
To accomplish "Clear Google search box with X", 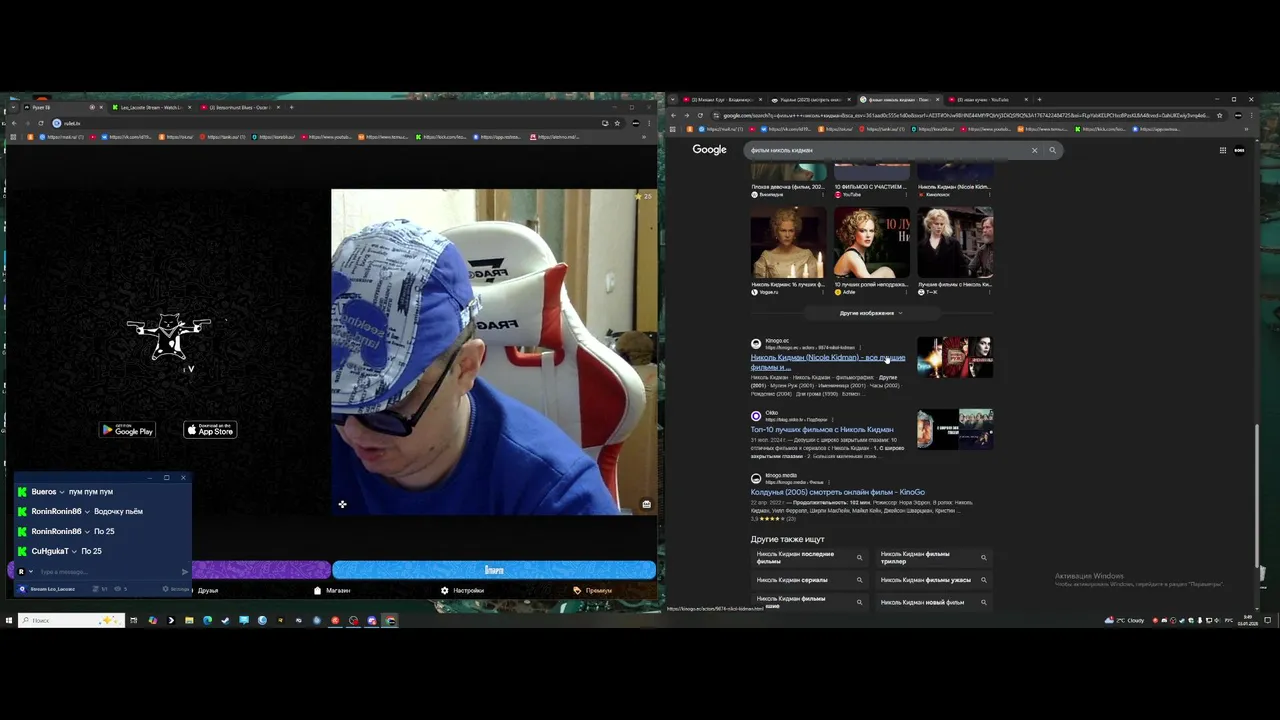I will point(1034,150).
